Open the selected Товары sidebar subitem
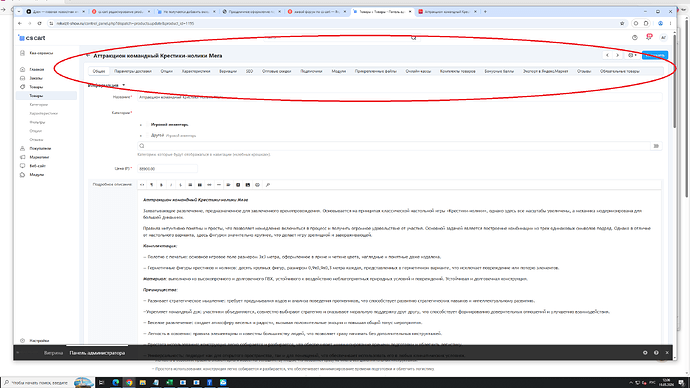 click(46, 96)
